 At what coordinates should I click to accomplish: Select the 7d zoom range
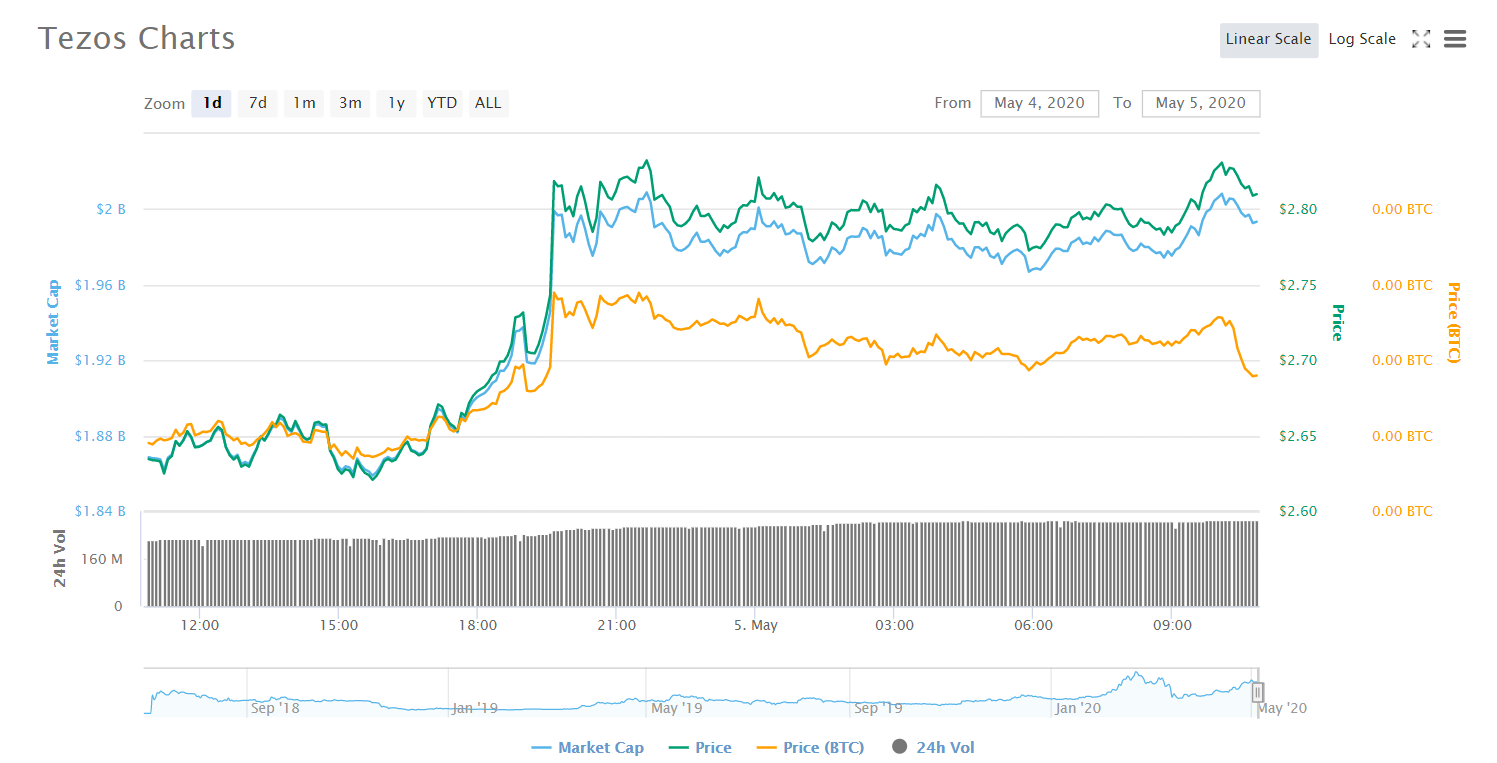258,103
